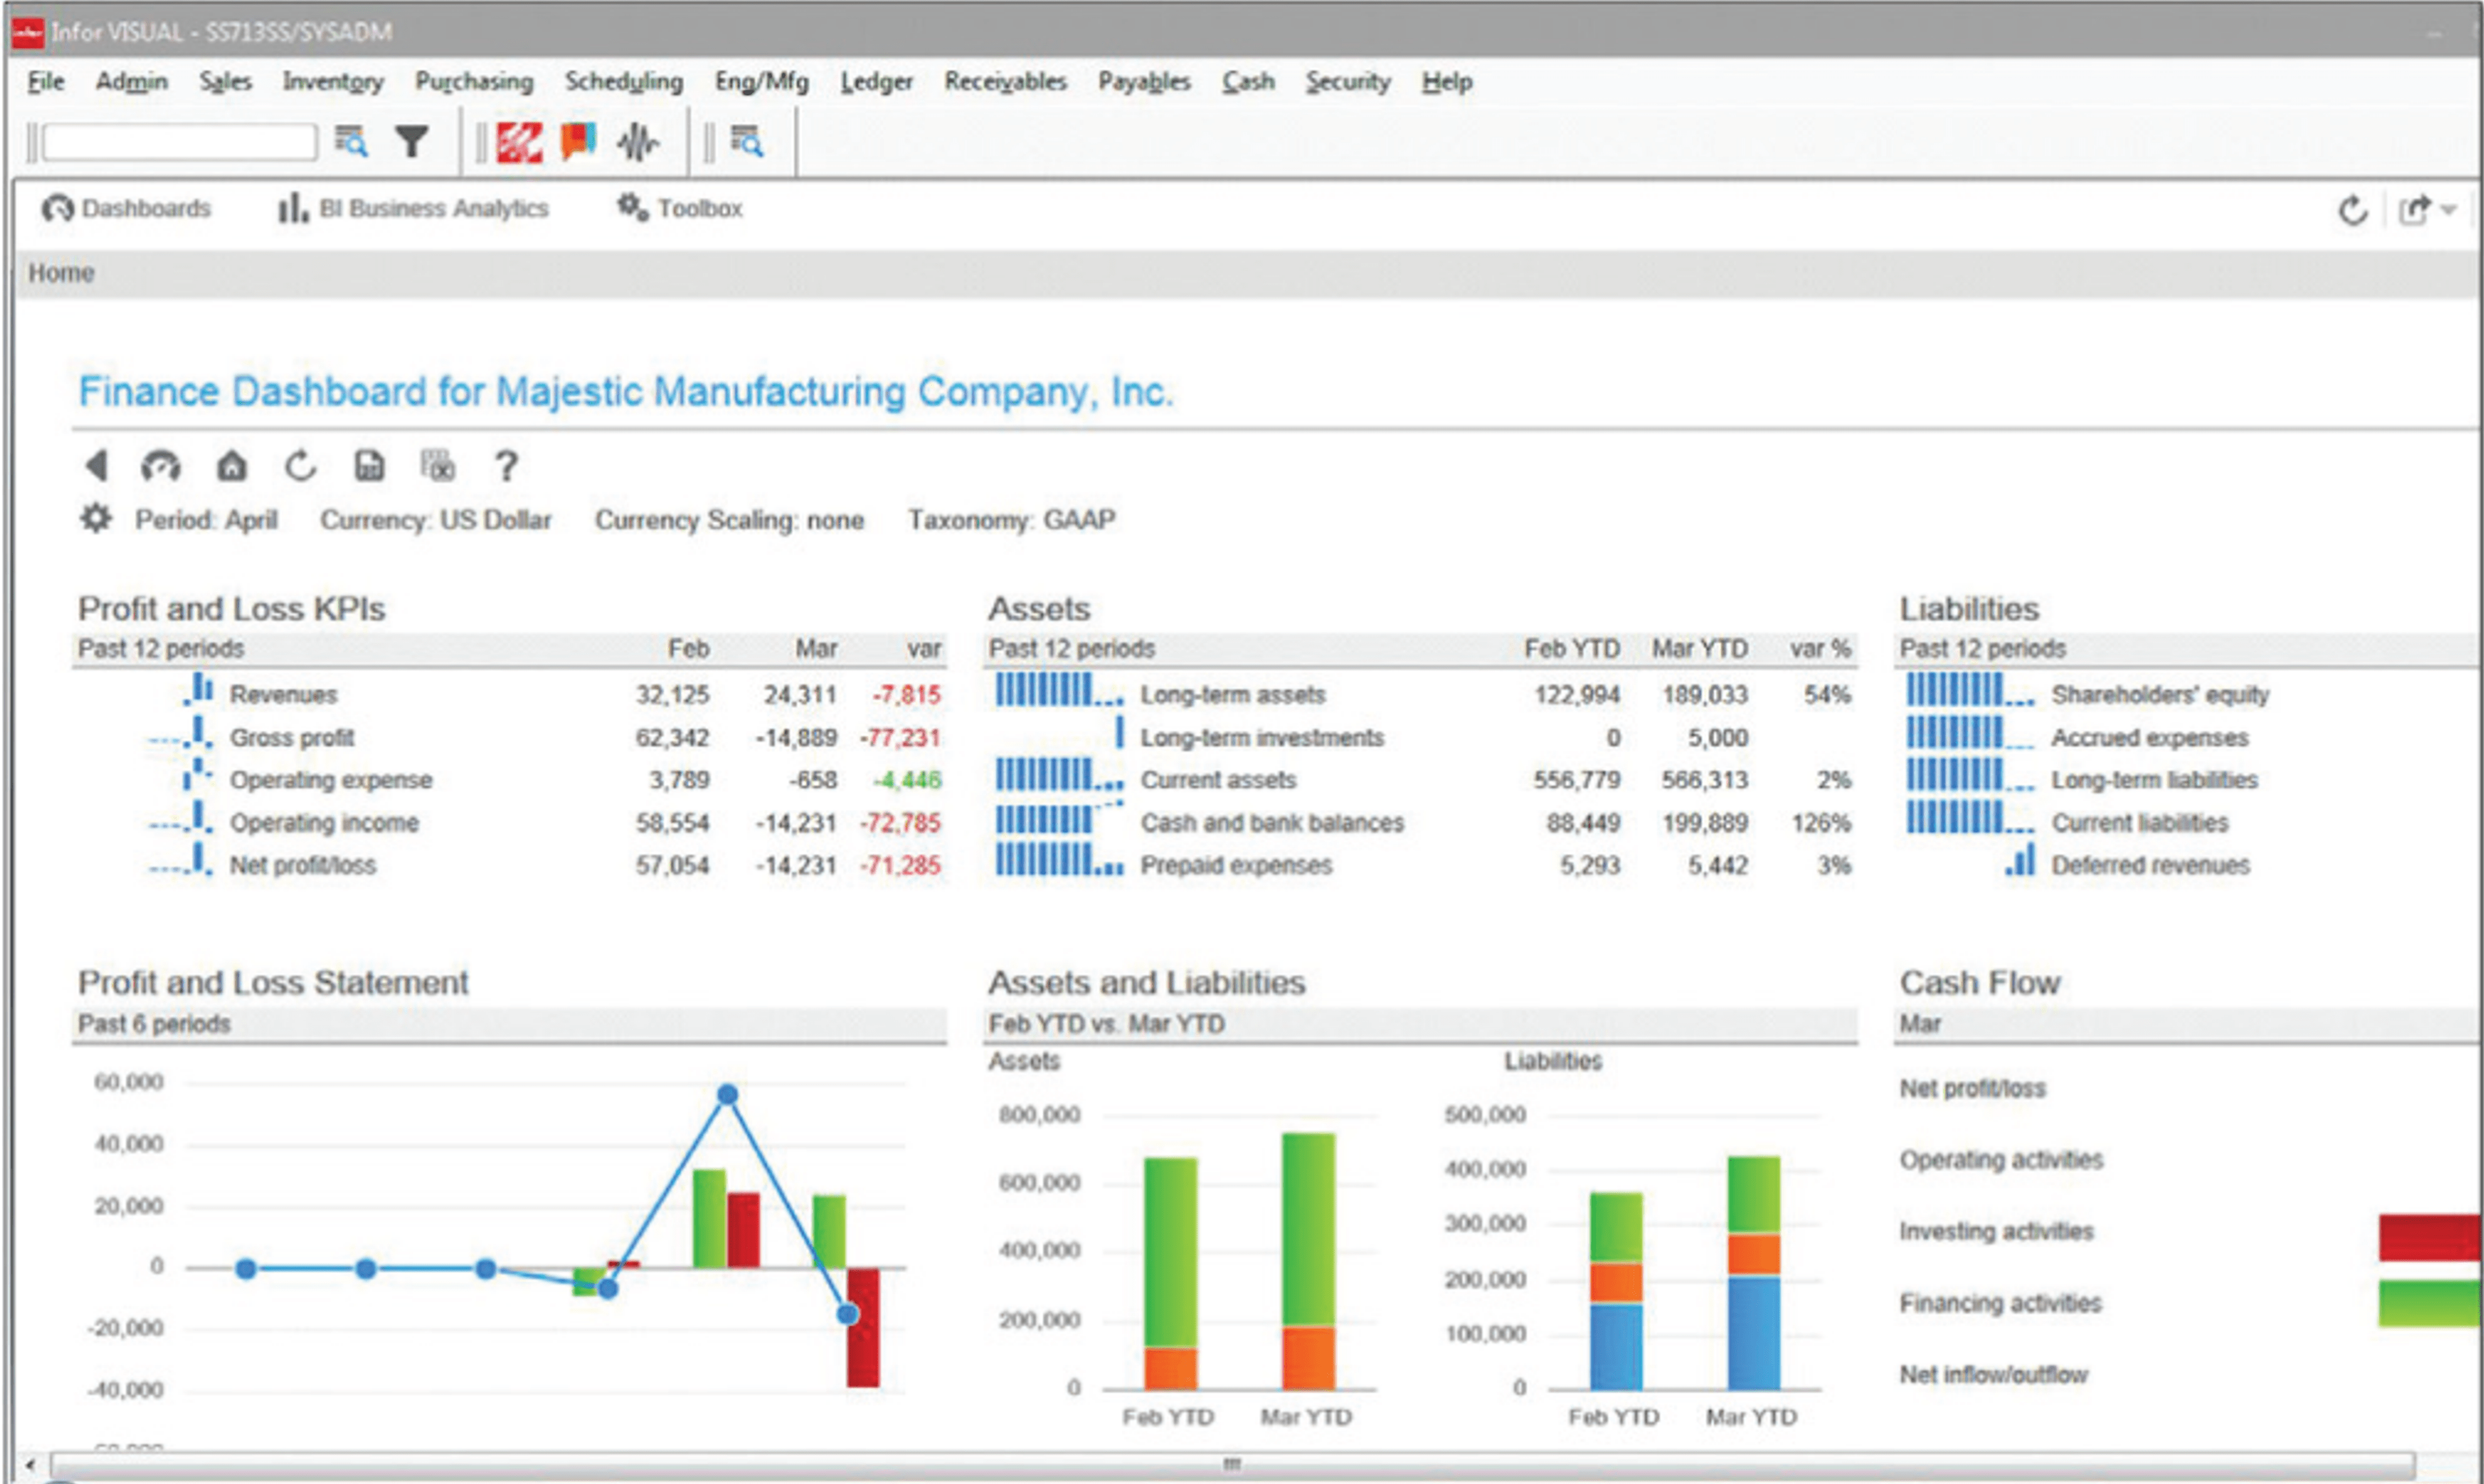
Task: Click Currency Scaling: none parameter
Action: click(729, 520)
